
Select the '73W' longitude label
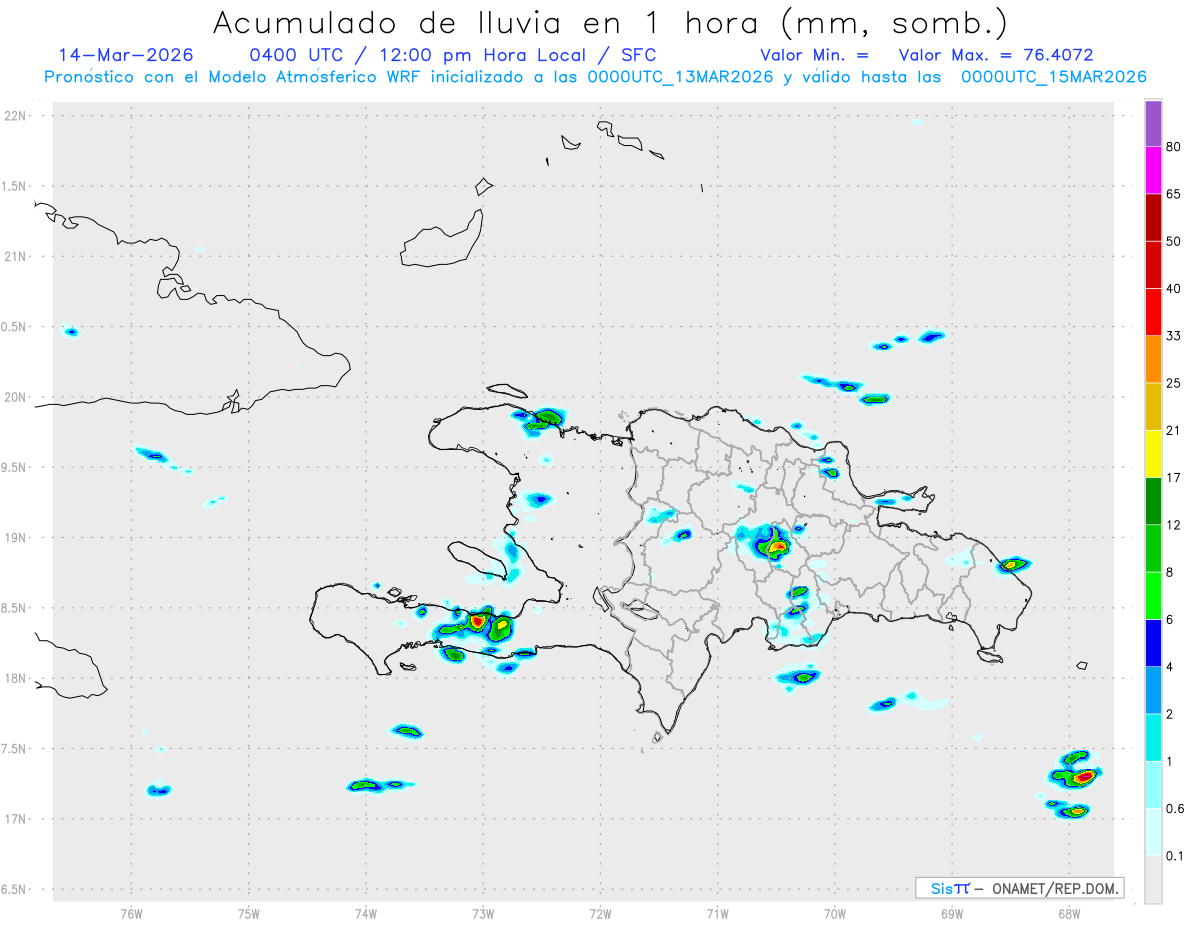483,915
